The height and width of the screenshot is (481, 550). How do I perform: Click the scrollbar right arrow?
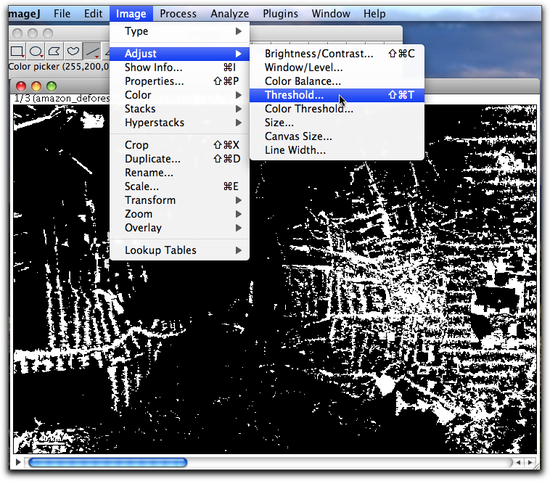point(530,462)
